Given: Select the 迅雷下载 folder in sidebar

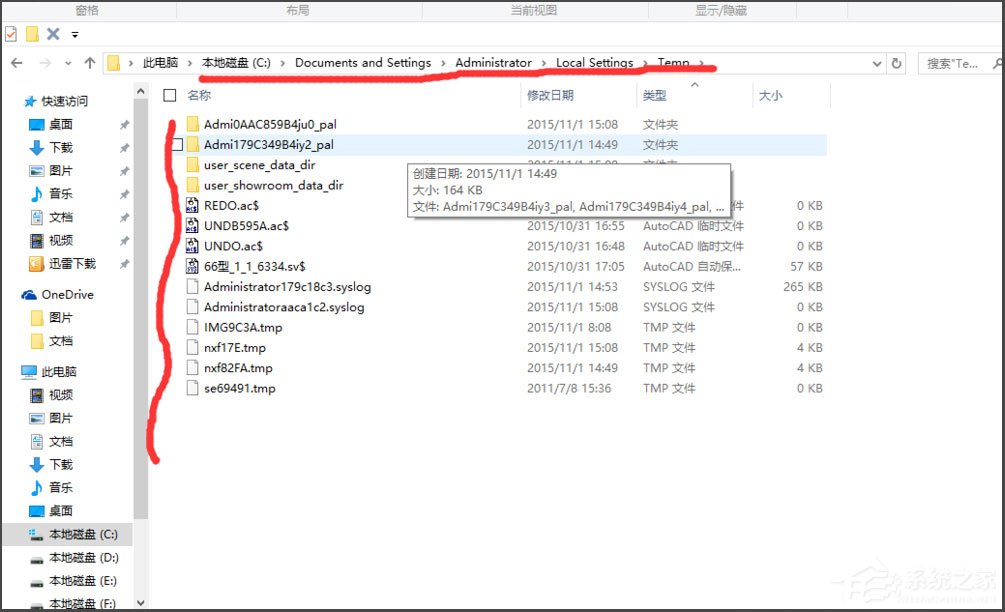Looking at the screenshot, I should point(71,263).
